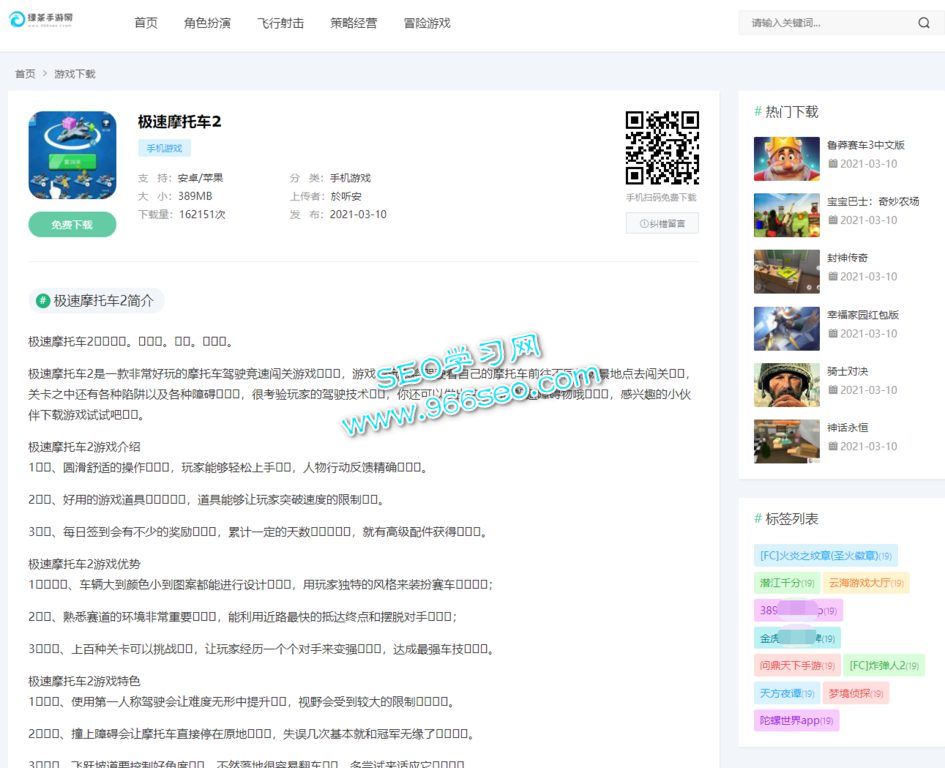
Task: Click the 天方夜谭 tag
Action: [x=786, y=693]
